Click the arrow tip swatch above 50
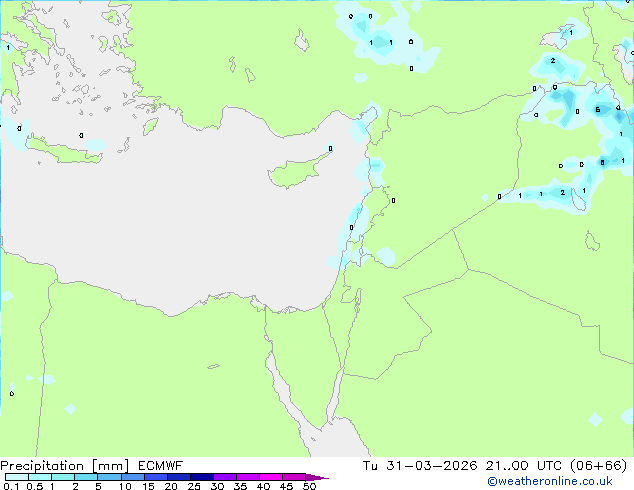Screen dimensions: 634x490 click(317, 477)
